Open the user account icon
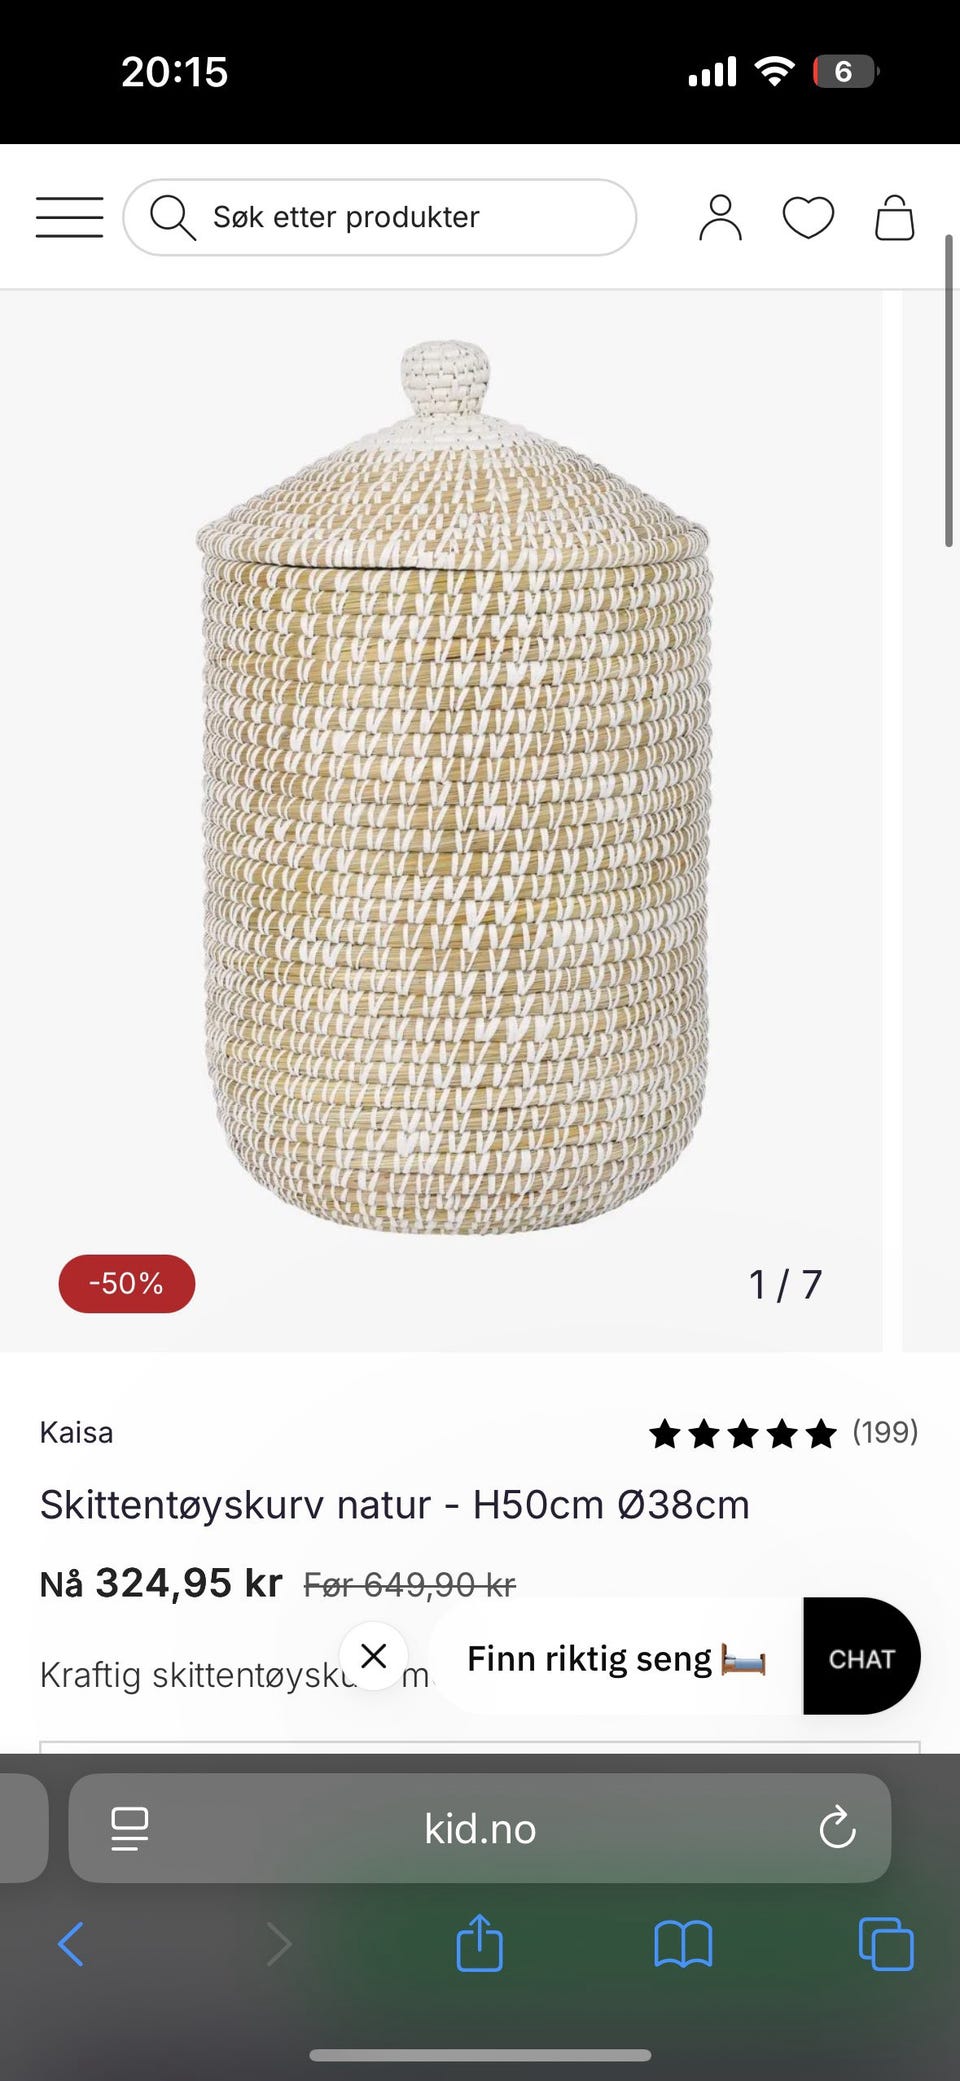Viewport: 960px width, 2081px height. (720, 218)
